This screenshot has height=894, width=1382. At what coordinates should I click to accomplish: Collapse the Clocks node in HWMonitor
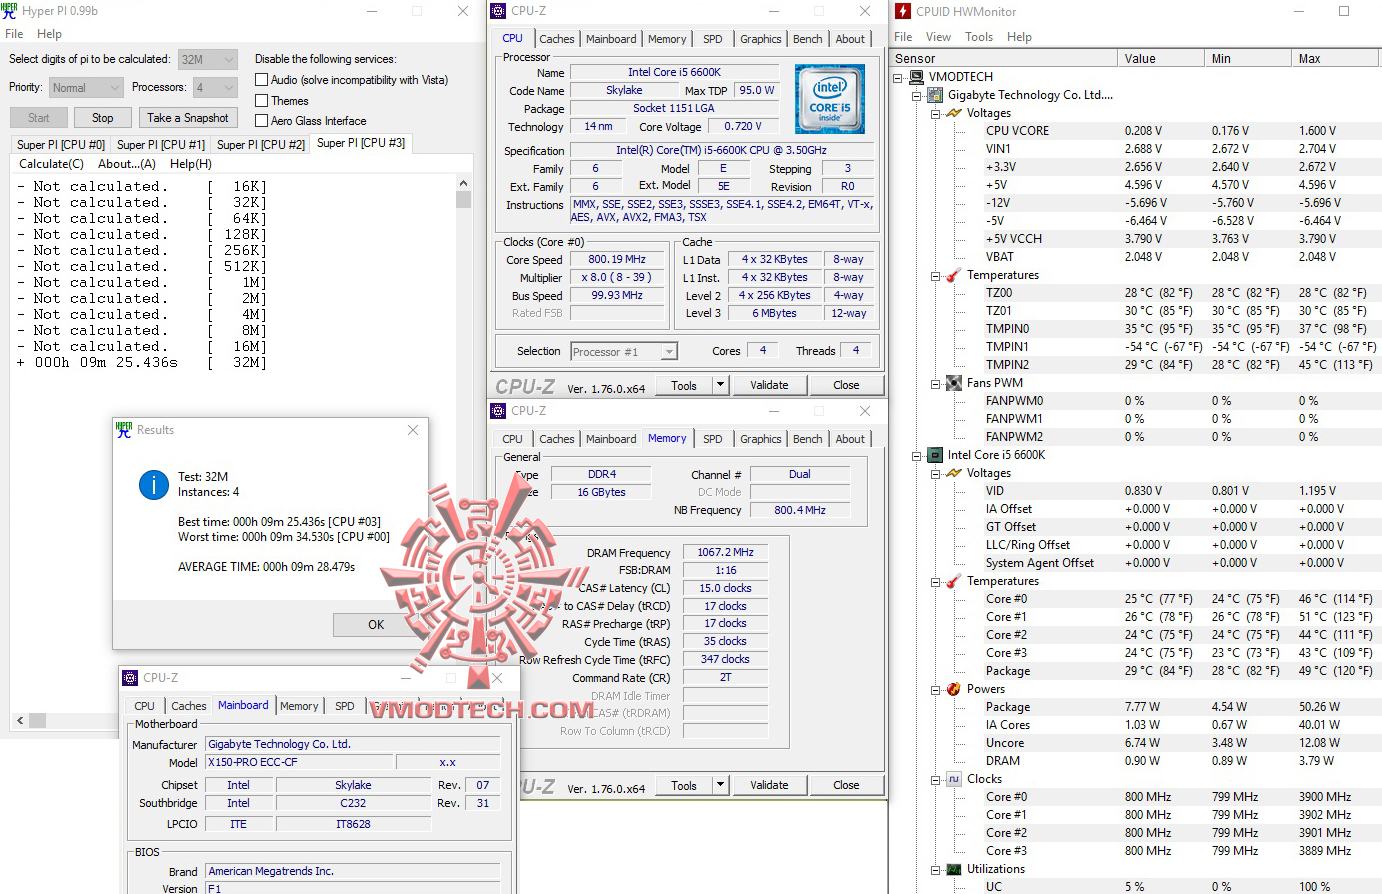point(935,779)
